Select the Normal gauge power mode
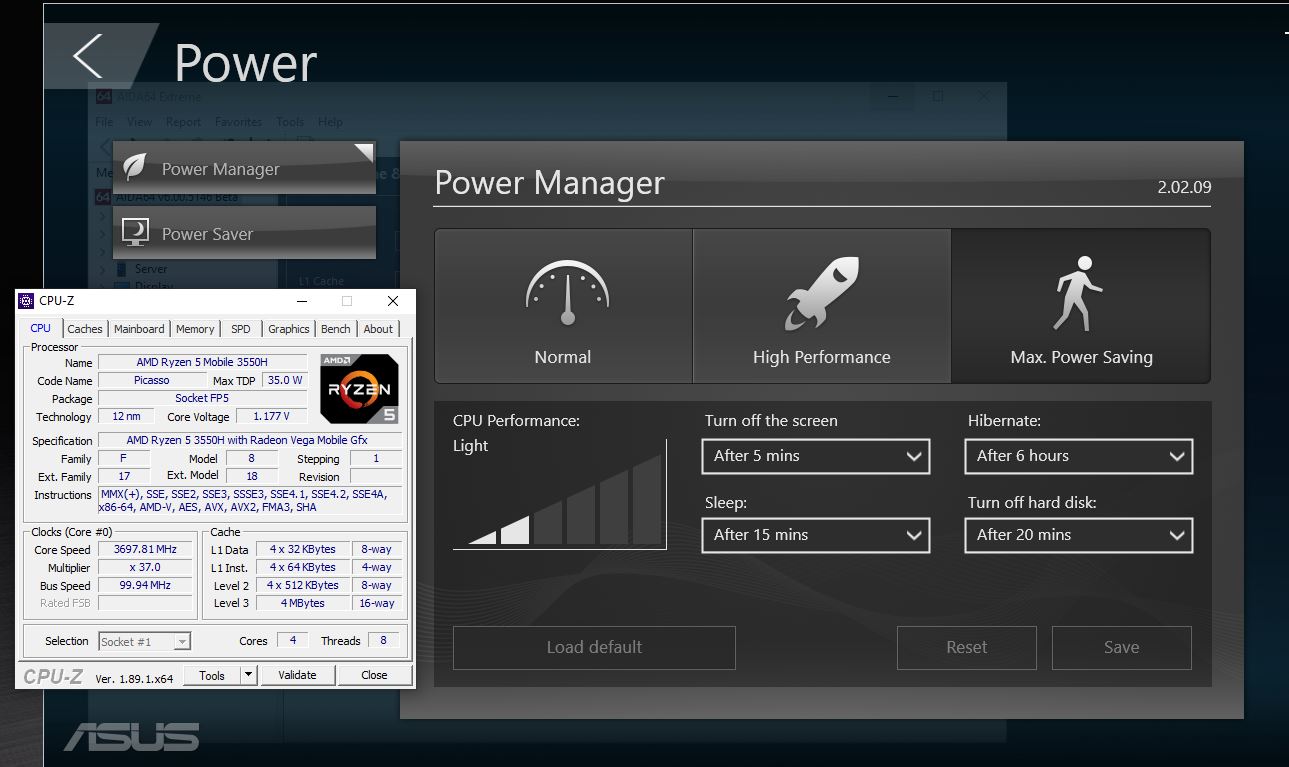Image resolution: width=1289 pixels, height=767 pixels. pos(563,306)
